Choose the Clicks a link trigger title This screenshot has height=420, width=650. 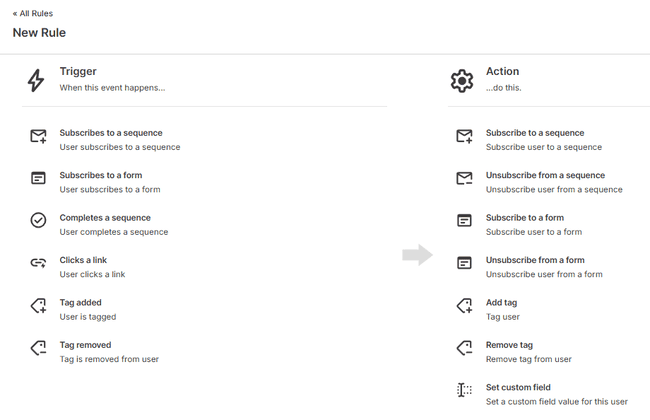coord(83,260)
